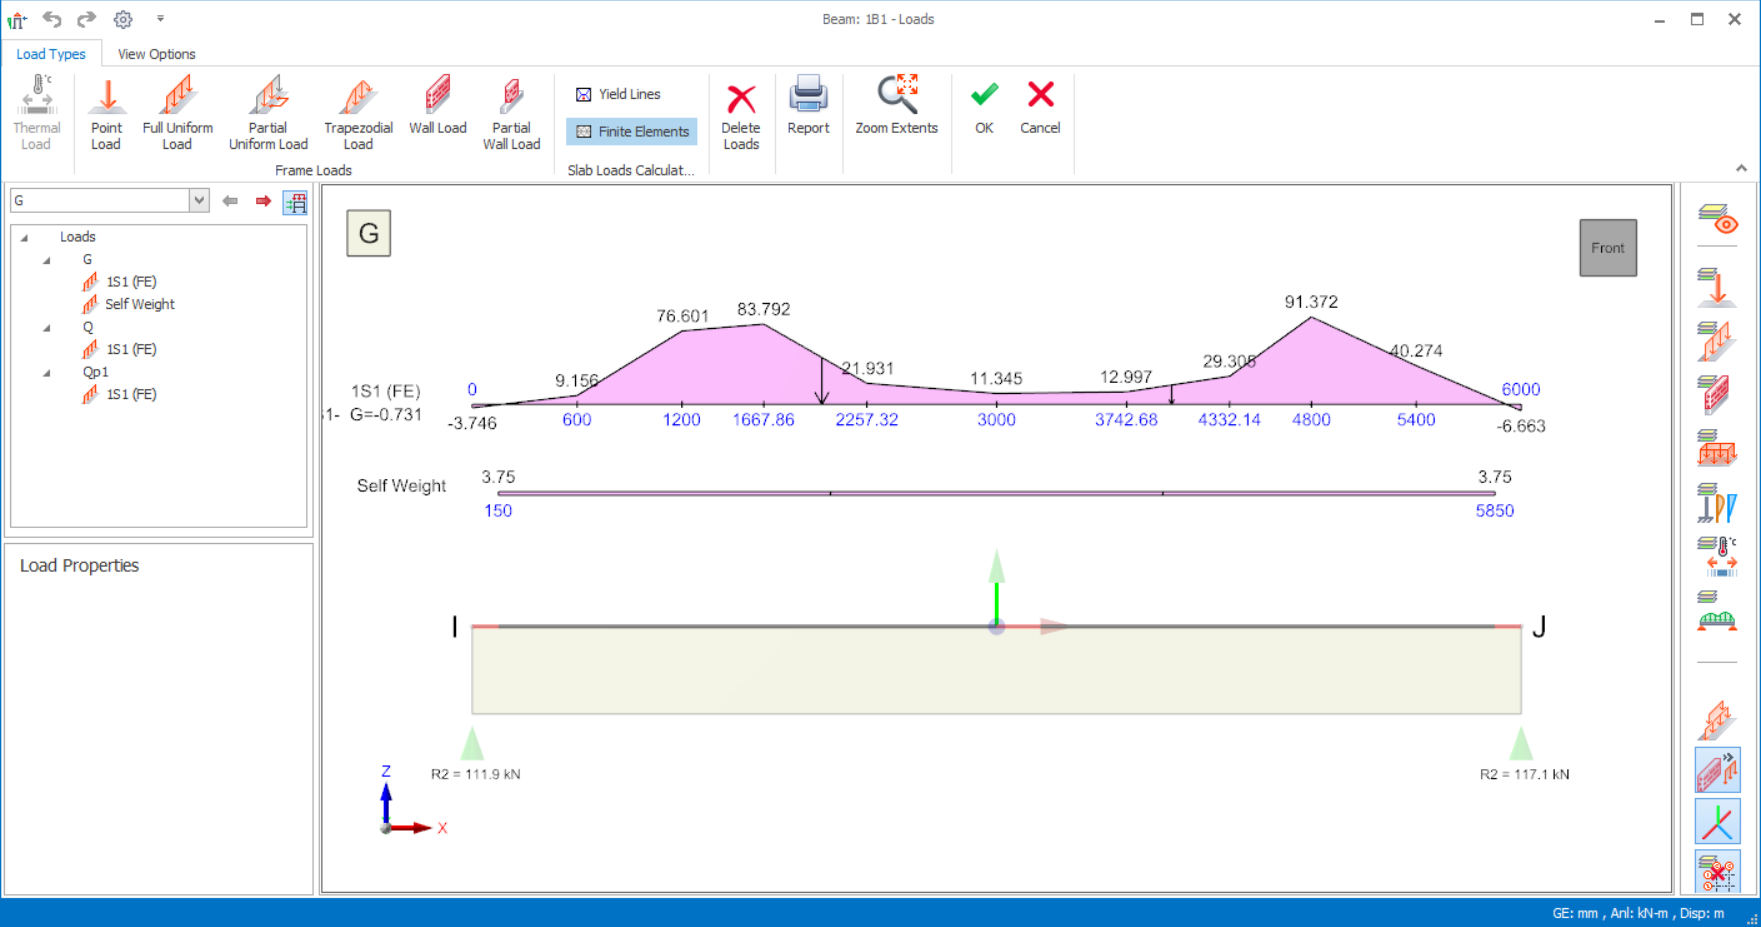Select Self Weight in the loads tree
Viewport: 1761px width, 927px height.
click(139, 304)
